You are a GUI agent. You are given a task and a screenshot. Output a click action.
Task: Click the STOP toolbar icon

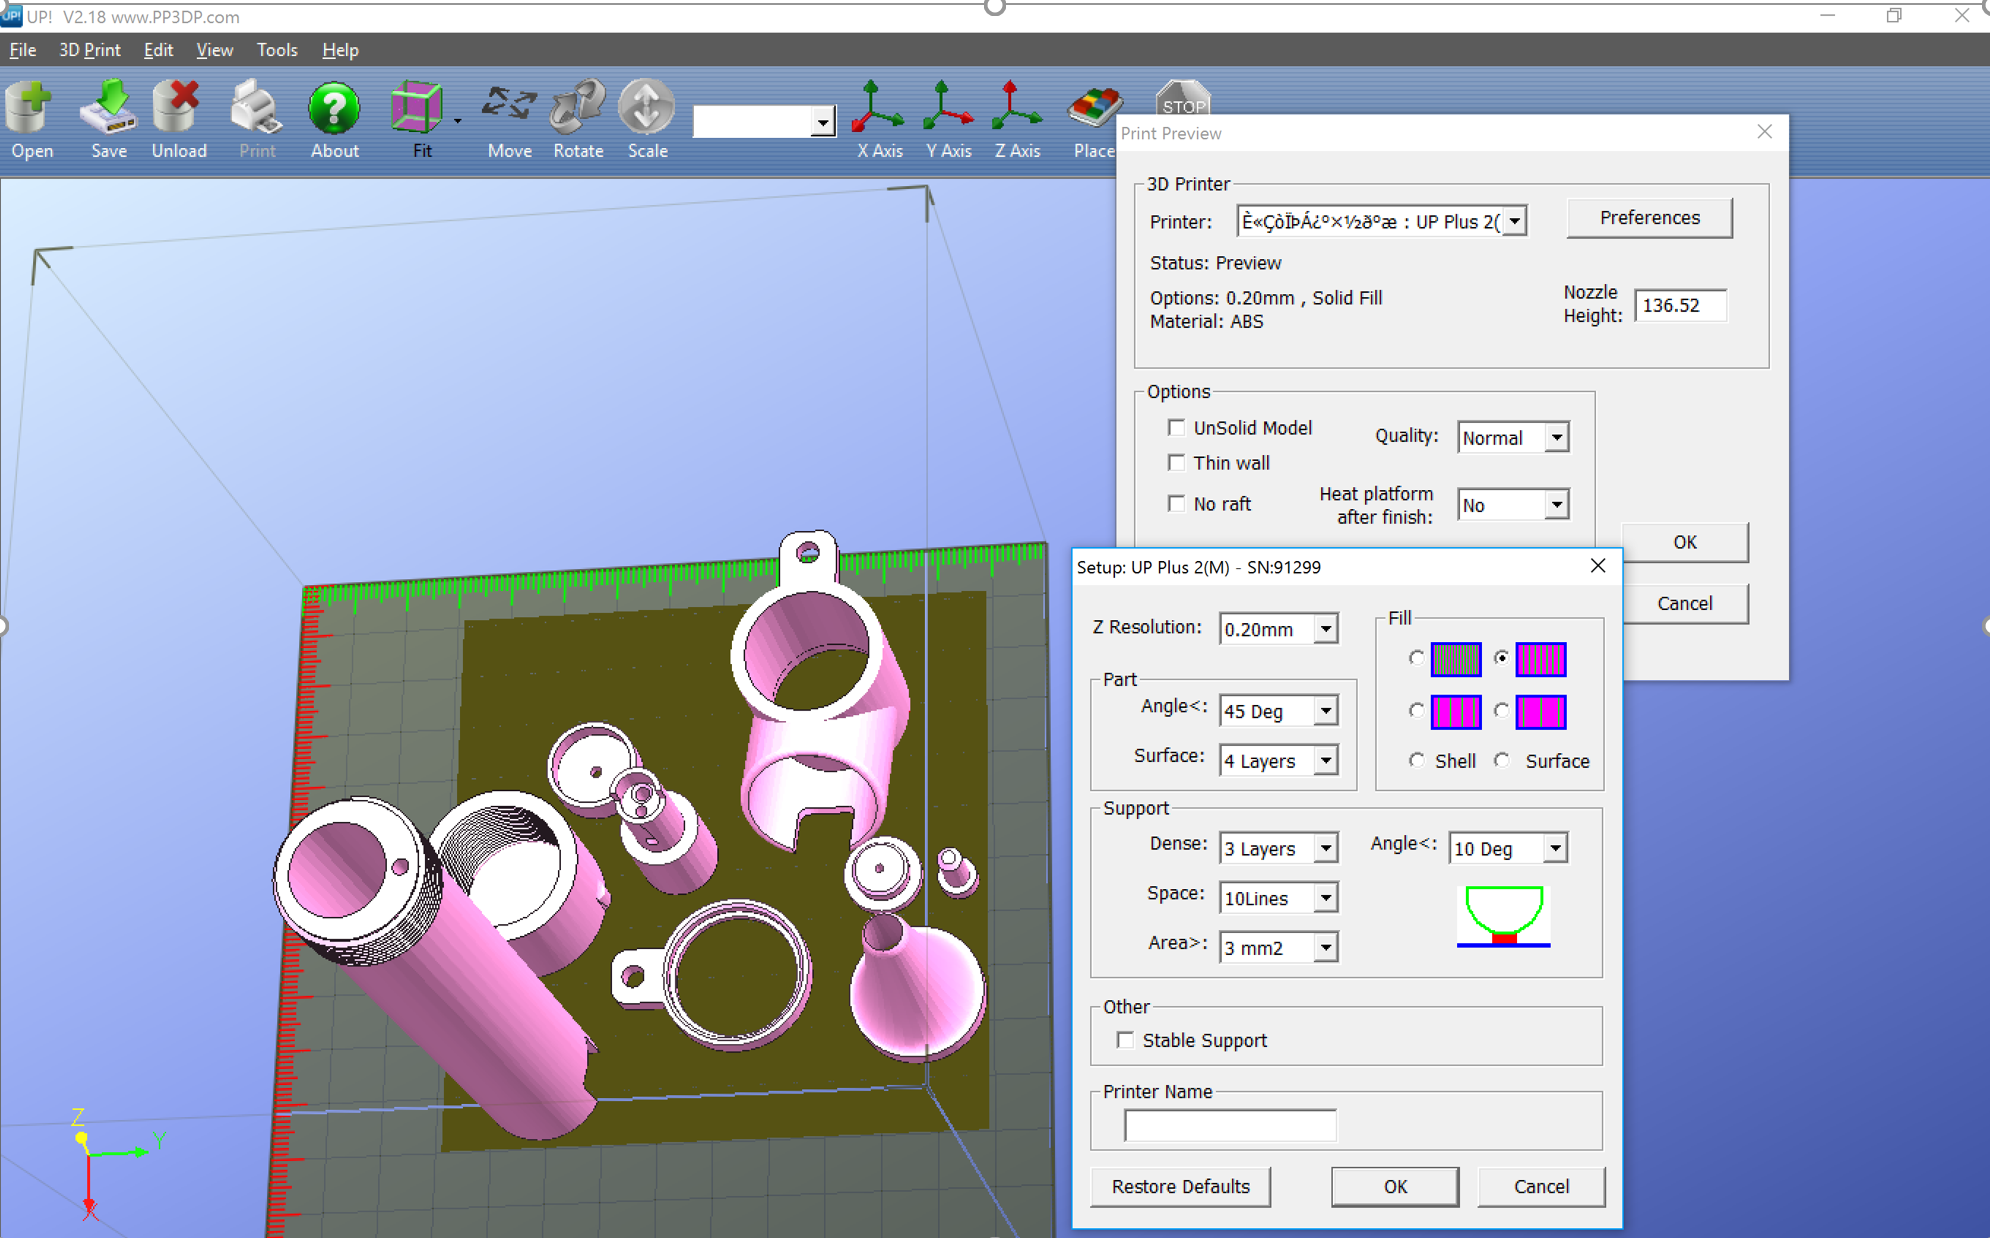tap(1183, 98)
